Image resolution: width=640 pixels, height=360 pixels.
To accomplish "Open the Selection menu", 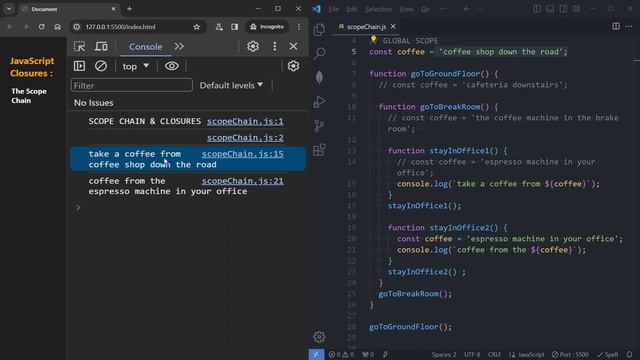I will pos(378,9).
